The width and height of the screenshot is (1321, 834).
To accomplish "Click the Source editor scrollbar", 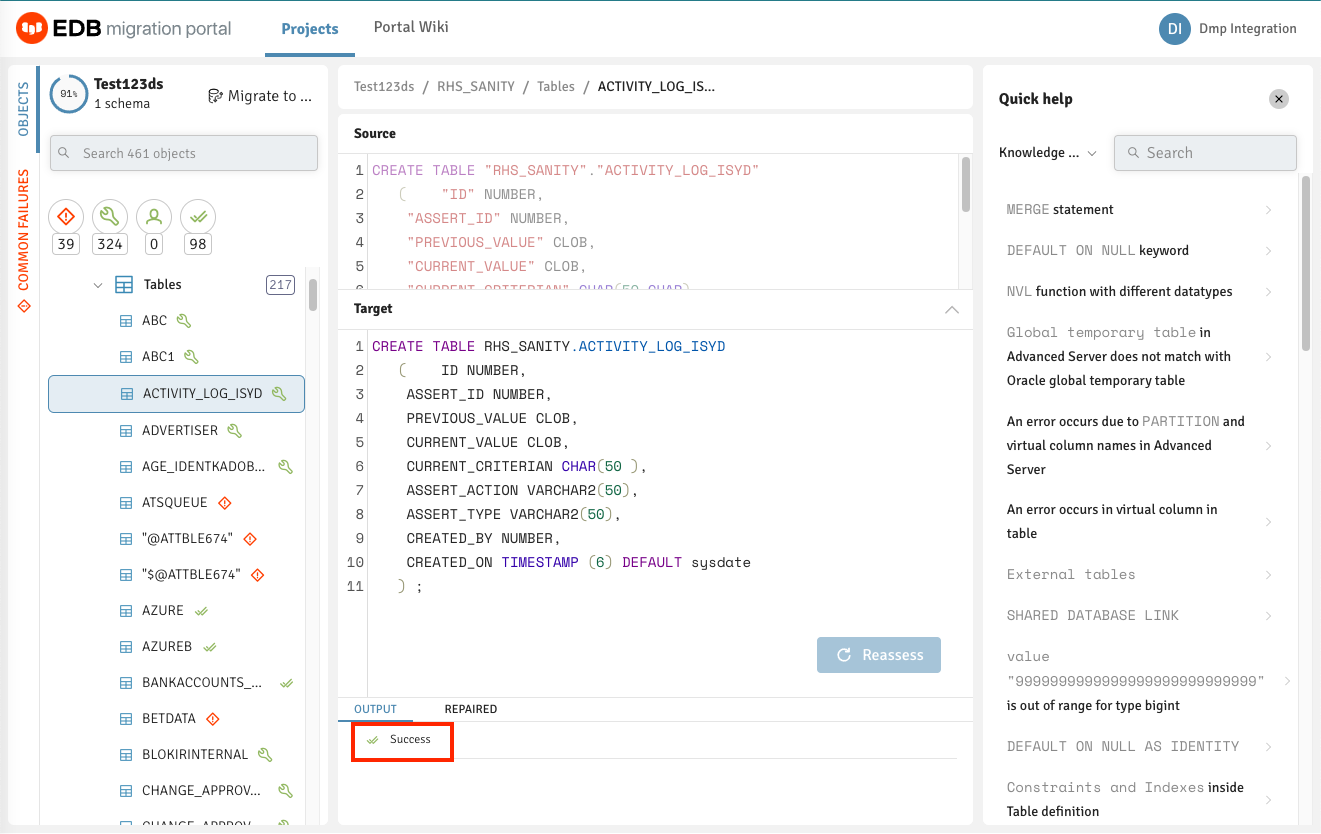I will (x=965, y=184).
